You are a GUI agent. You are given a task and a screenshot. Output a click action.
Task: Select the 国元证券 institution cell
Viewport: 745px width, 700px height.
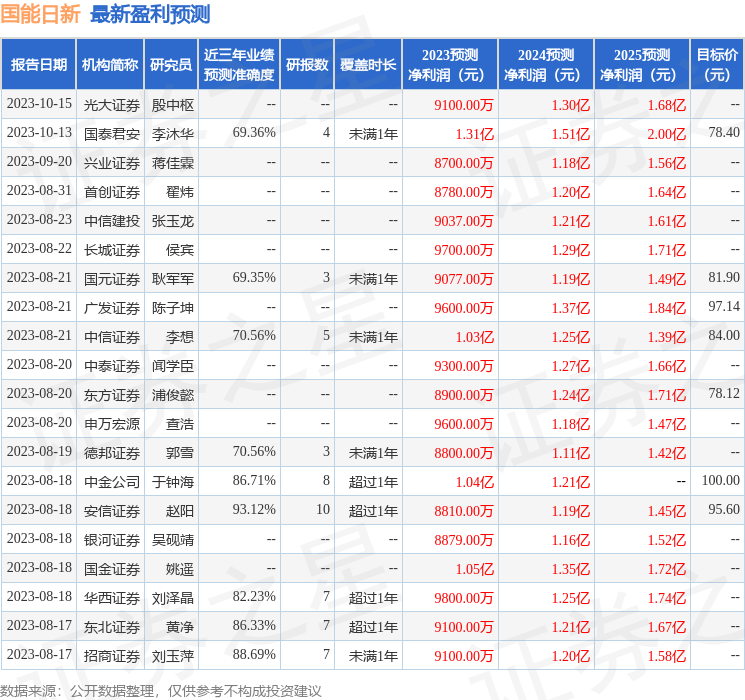tap(112, 279)
